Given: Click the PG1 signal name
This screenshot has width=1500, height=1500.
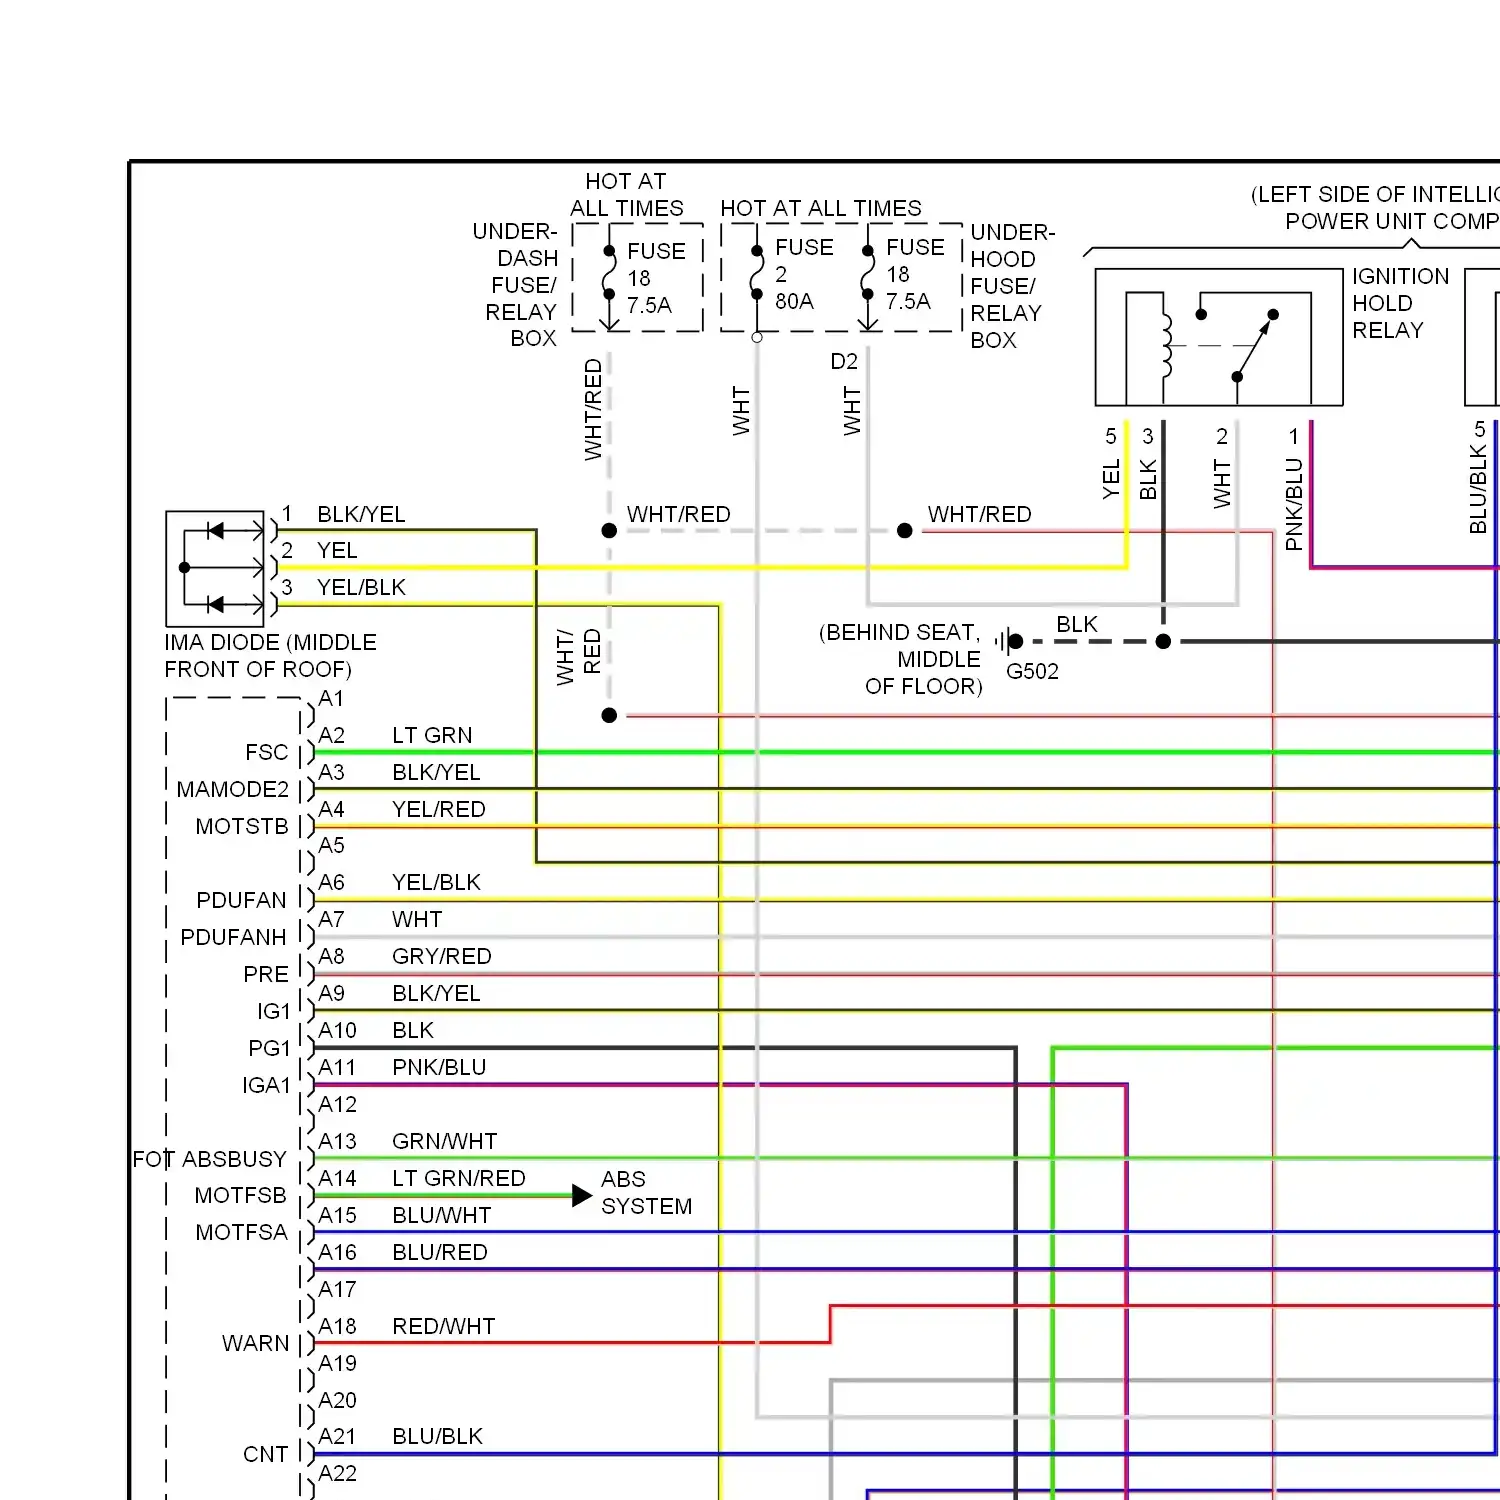Looking at the screenshot, I should (x=269, y=1048).
